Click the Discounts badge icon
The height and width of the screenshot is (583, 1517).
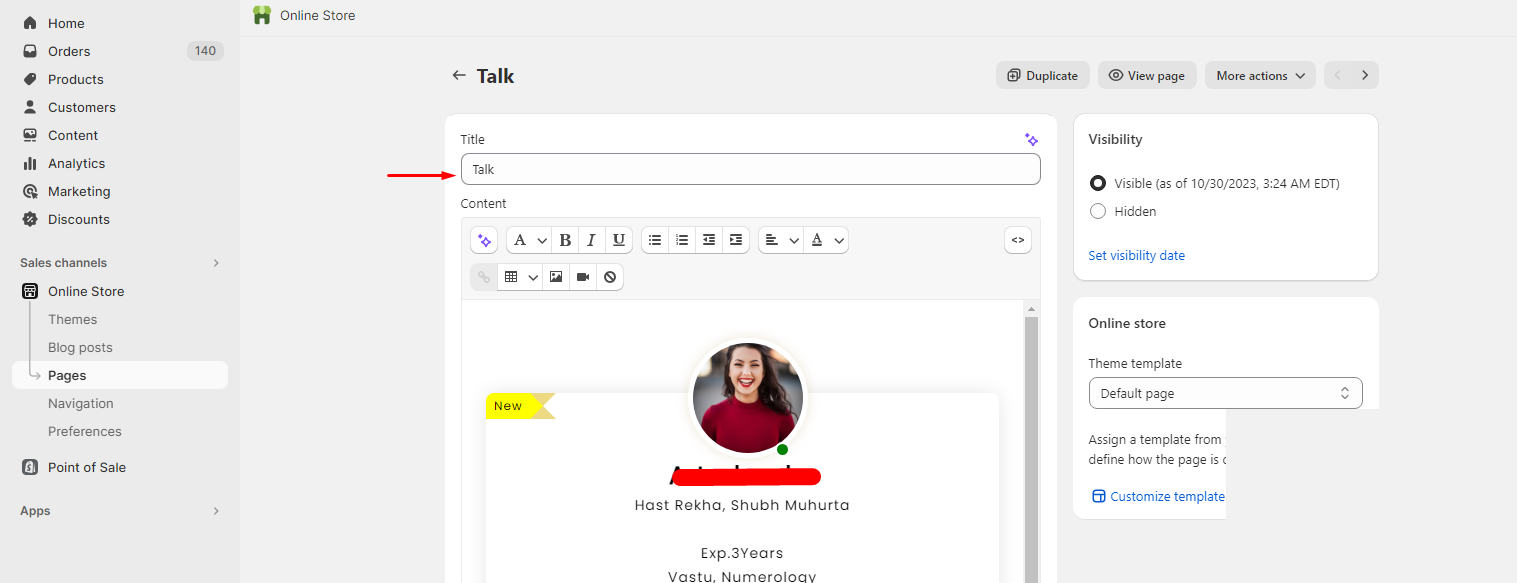click(30, 219)
